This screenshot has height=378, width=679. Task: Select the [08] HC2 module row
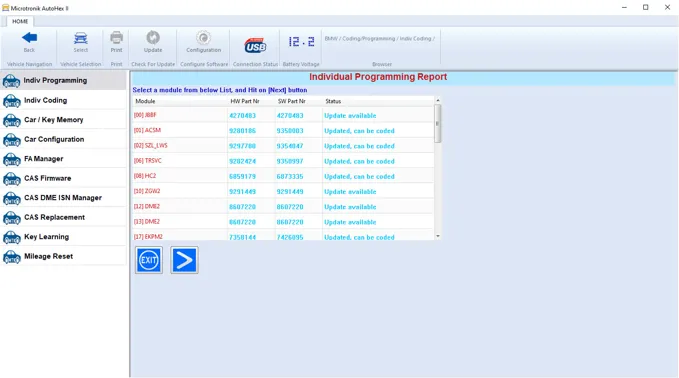point(283,176)
